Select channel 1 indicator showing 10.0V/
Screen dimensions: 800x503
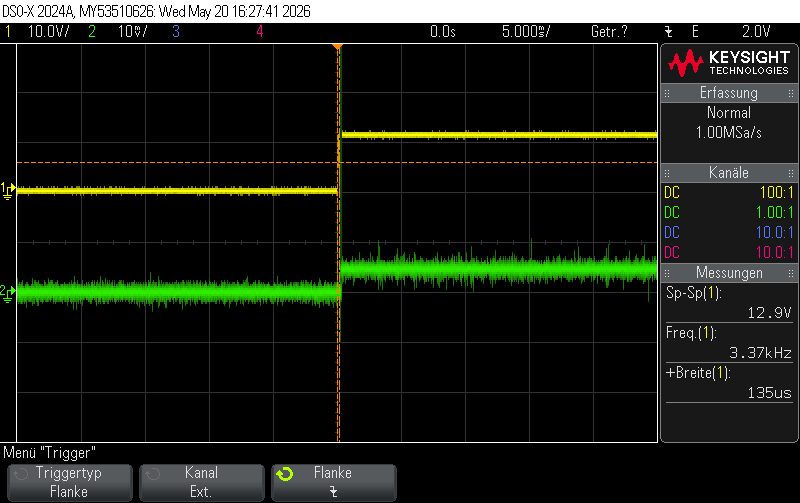tap(37, 32)
